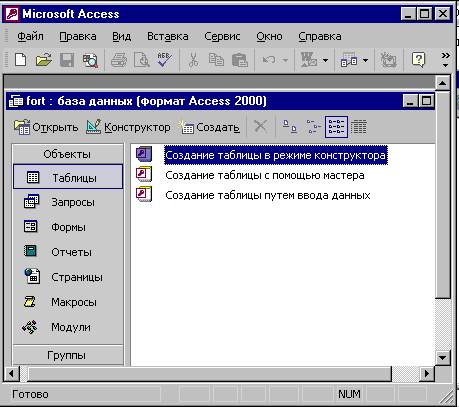Screen dimensions: 459x407
Task: Click the New database icon
Action: 21,60
